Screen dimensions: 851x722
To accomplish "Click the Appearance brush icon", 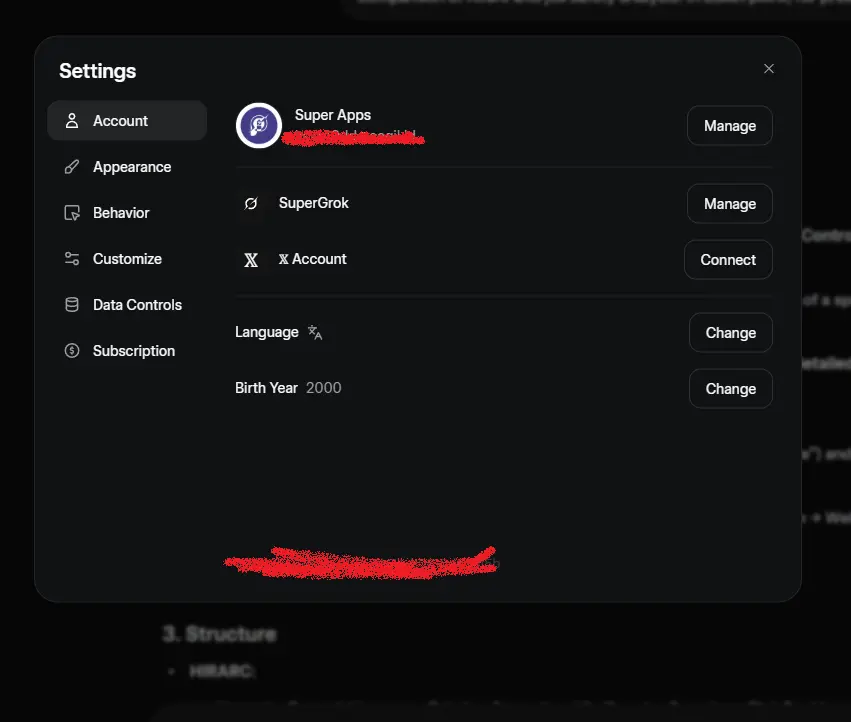I will [x=72, y=167].
